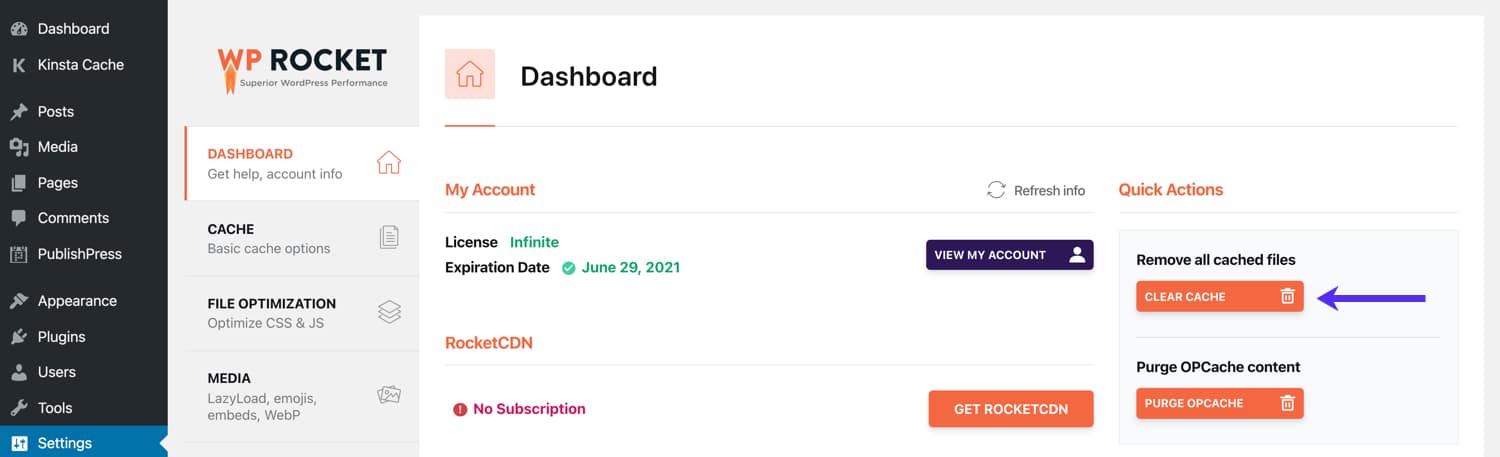Open Users in the WordPress sidebar
This screenshot has width=1500, height=457.
point(57,372)
